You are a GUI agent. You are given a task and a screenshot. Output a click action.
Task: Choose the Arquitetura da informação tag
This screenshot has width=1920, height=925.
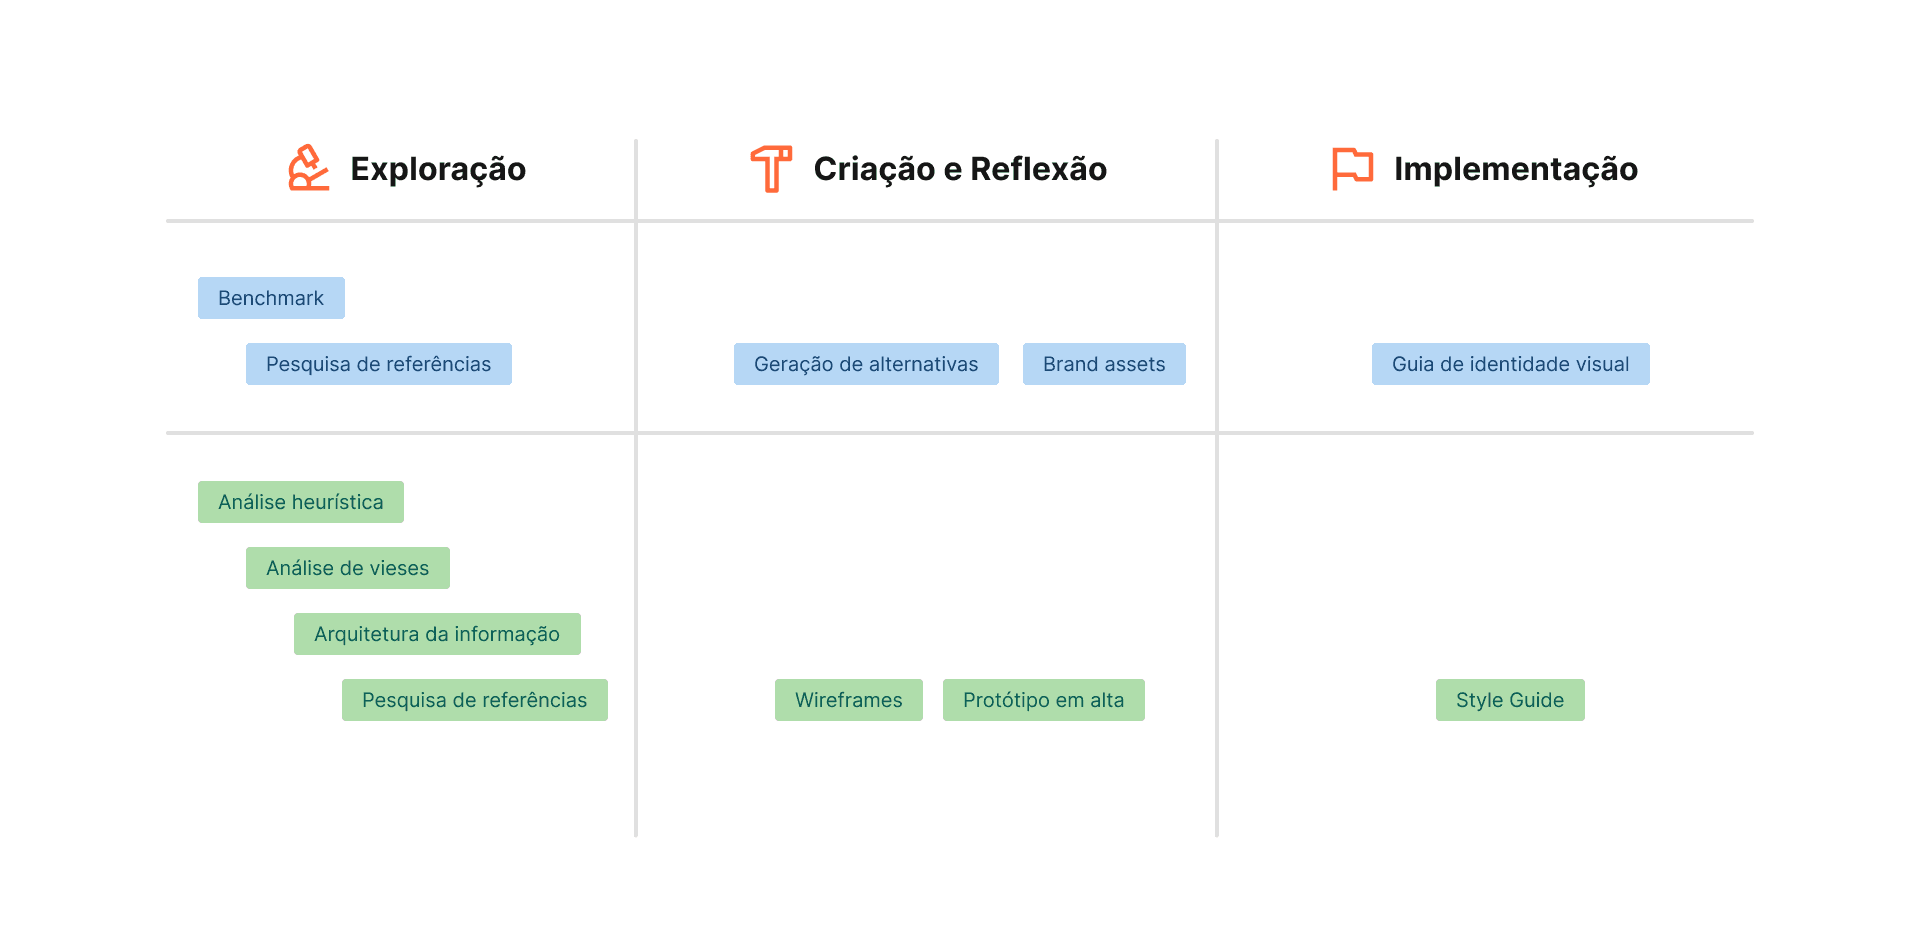click(437, 634)
